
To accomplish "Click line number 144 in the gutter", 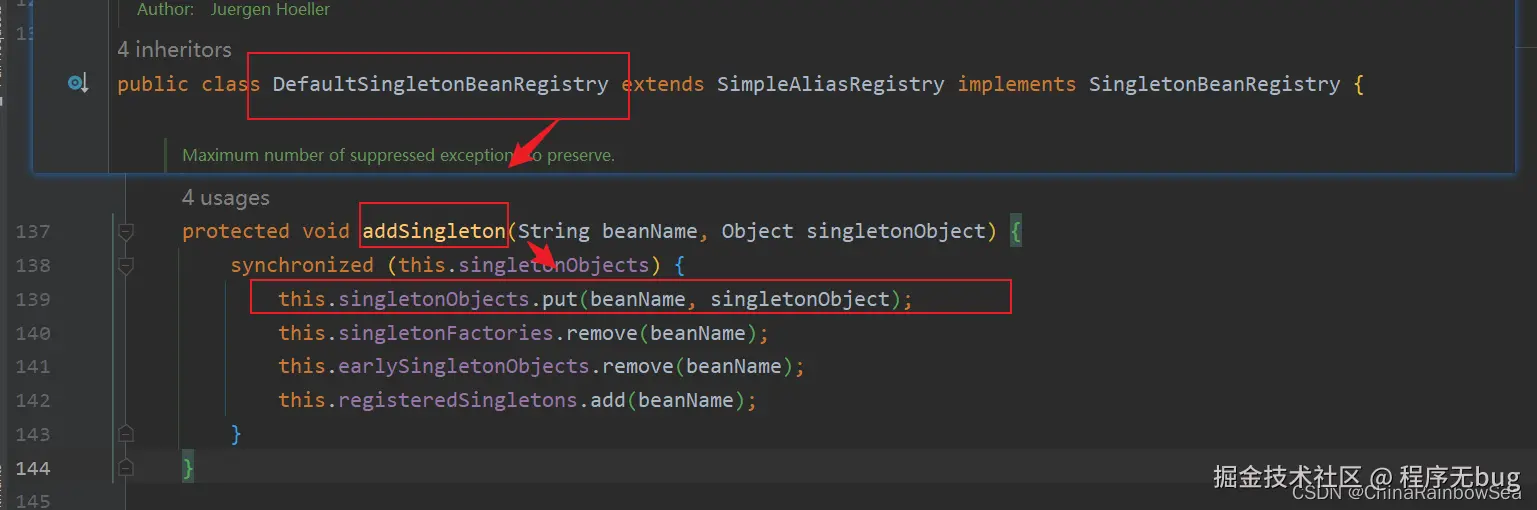I will 33,467.
